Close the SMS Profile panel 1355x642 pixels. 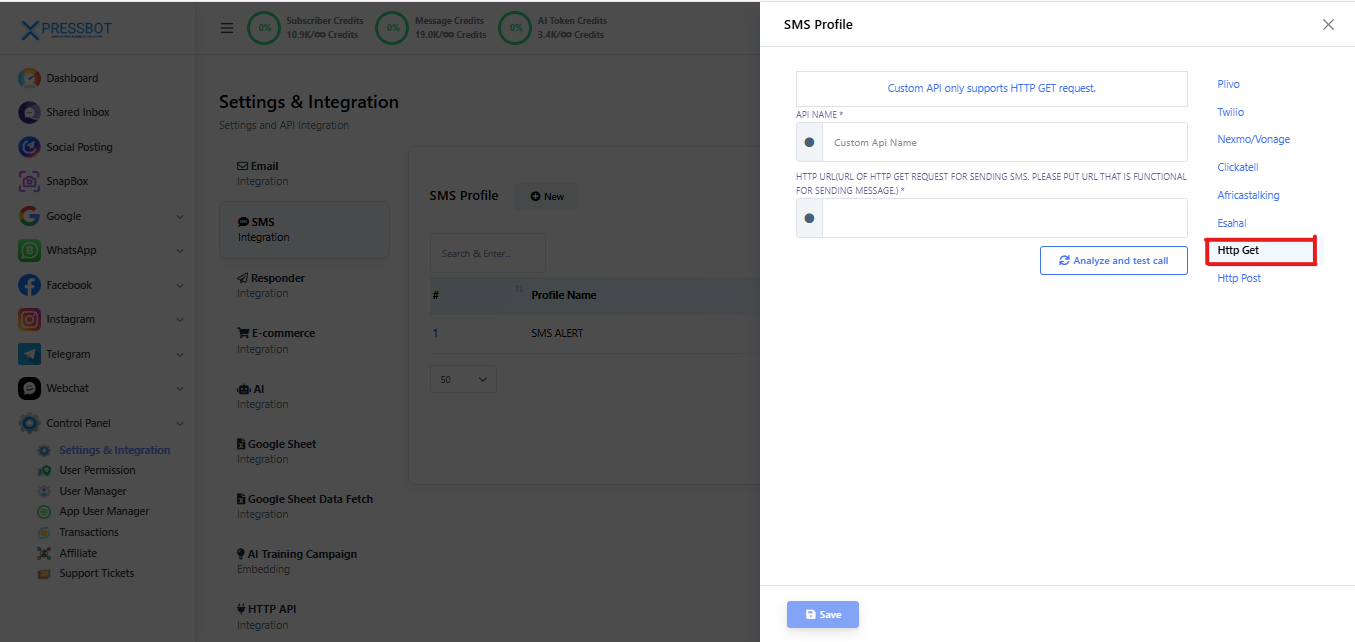tap(1328, 25)
